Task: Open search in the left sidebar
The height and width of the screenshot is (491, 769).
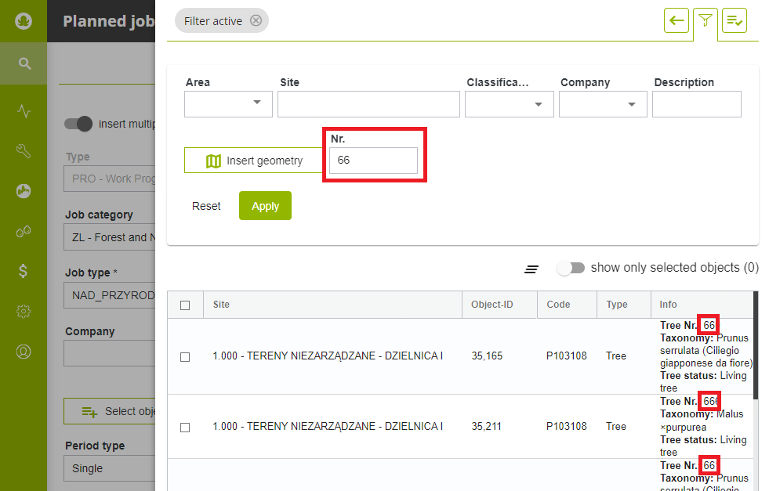Action: (24, 64)
